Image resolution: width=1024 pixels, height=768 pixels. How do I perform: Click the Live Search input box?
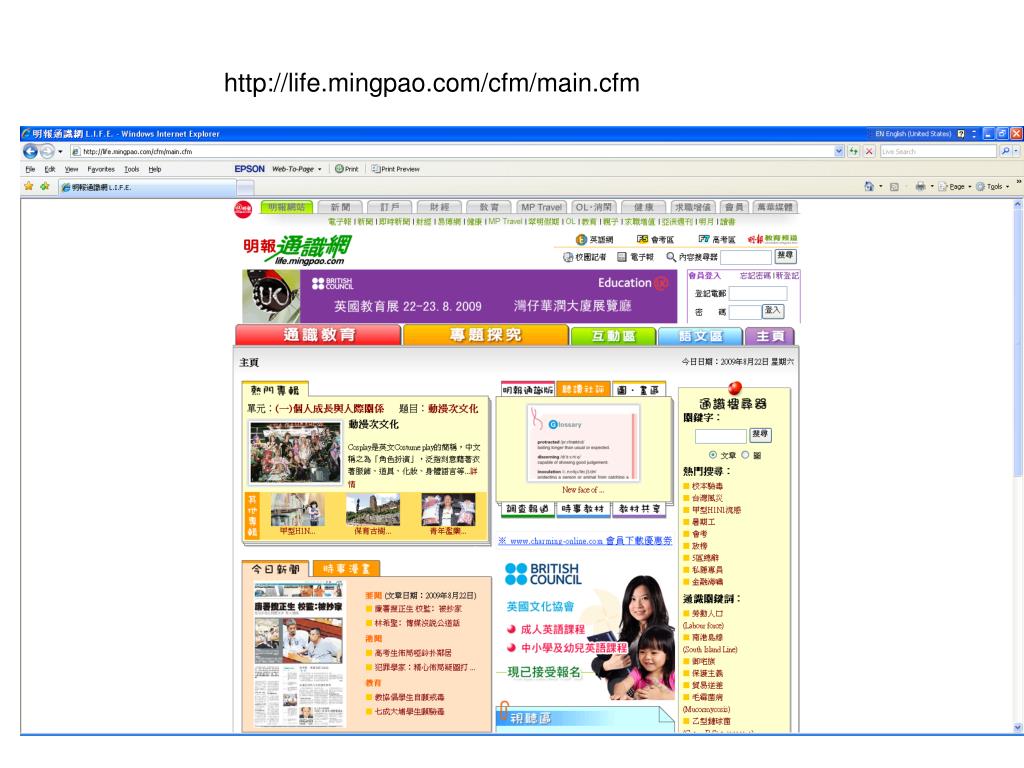tap(938, 152)
